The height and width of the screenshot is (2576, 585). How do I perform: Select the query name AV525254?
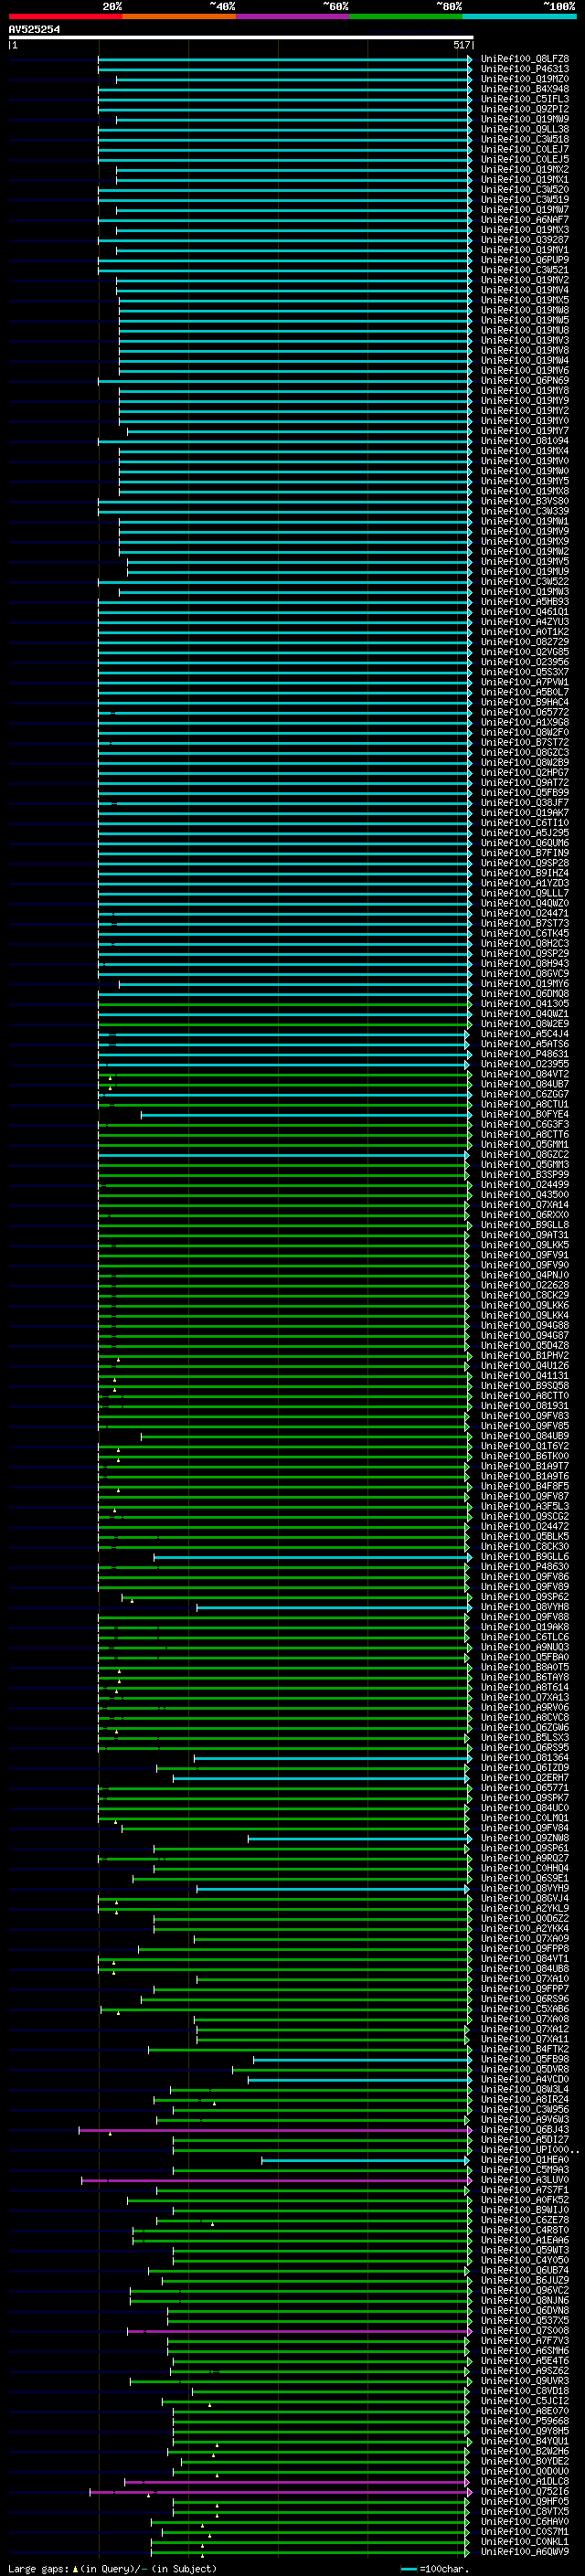click(x=34, y=29)
